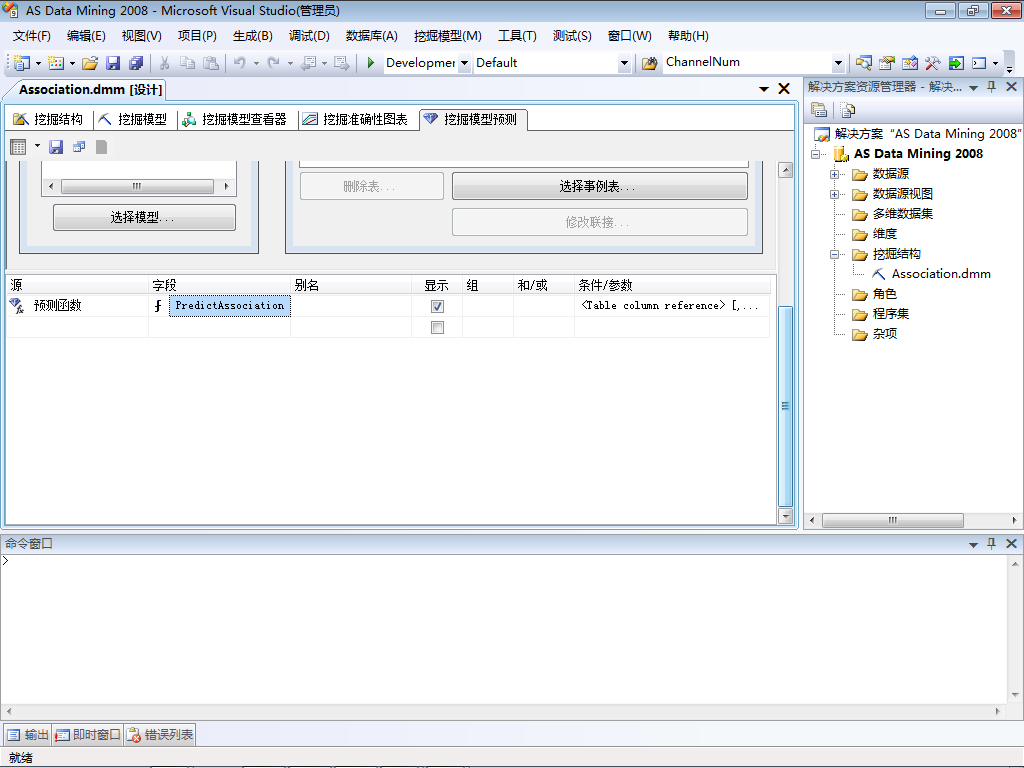
Task: Switch the query view with the grid icon
Action: [x=18, y=147]
